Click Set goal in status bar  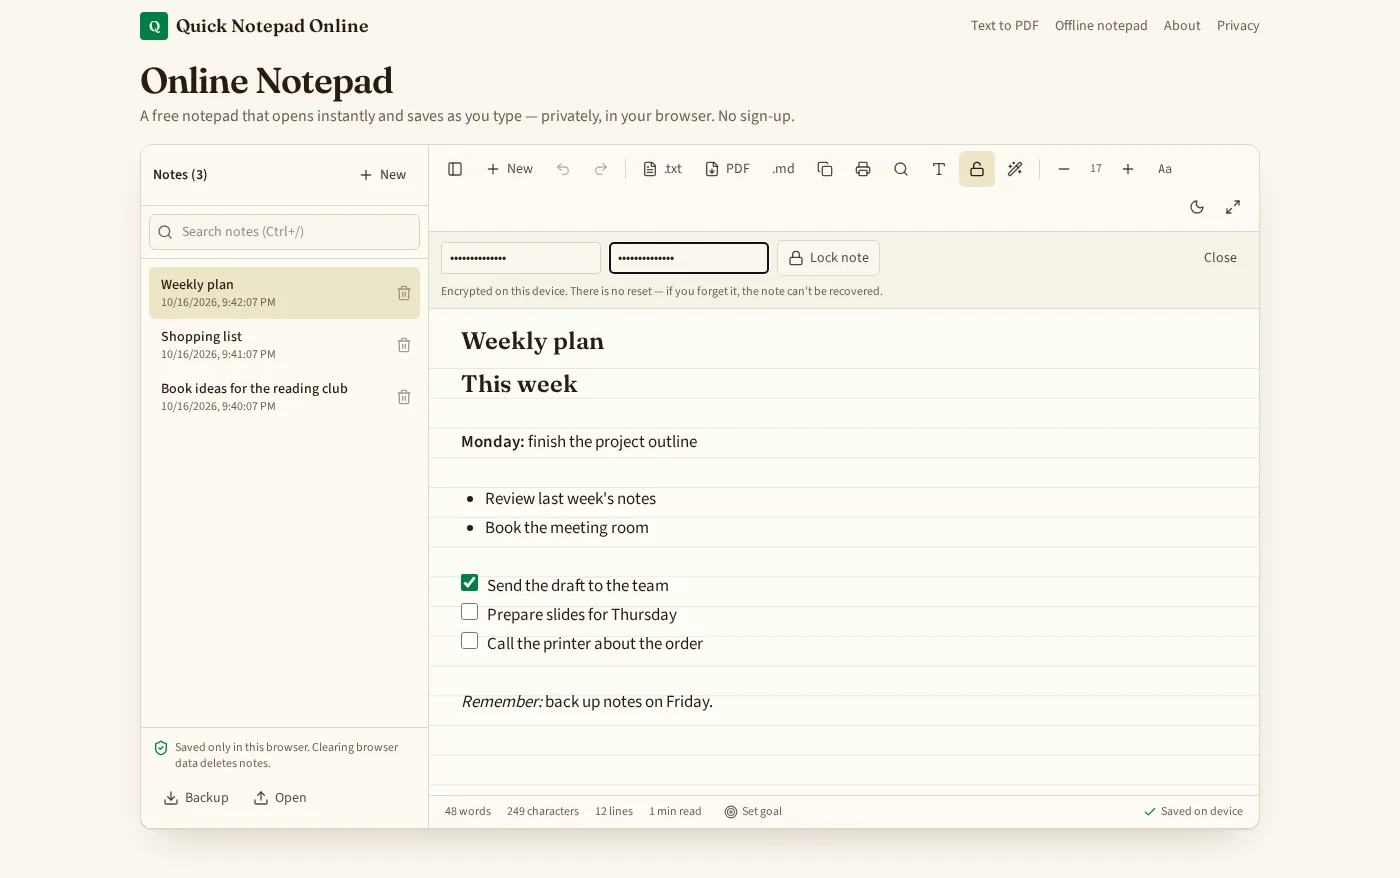(753, 812)
